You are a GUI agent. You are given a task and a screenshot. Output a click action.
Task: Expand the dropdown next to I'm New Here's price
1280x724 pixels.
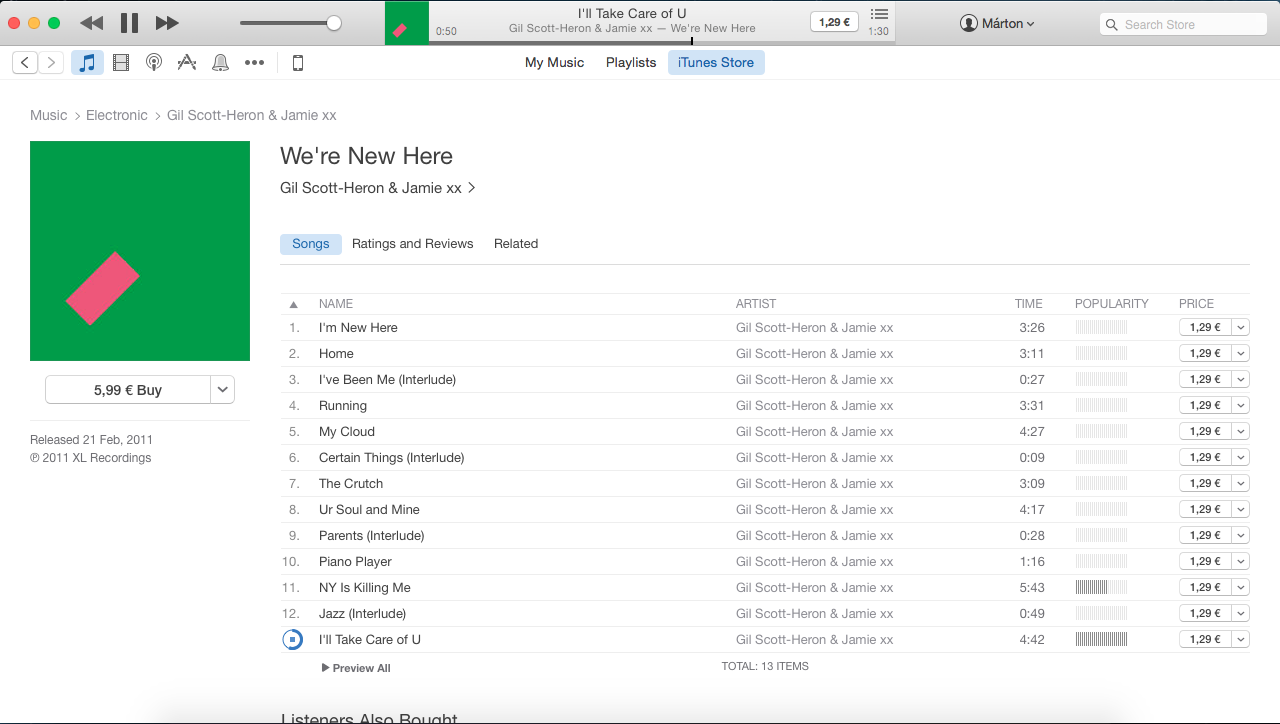tap(1241, 327)
